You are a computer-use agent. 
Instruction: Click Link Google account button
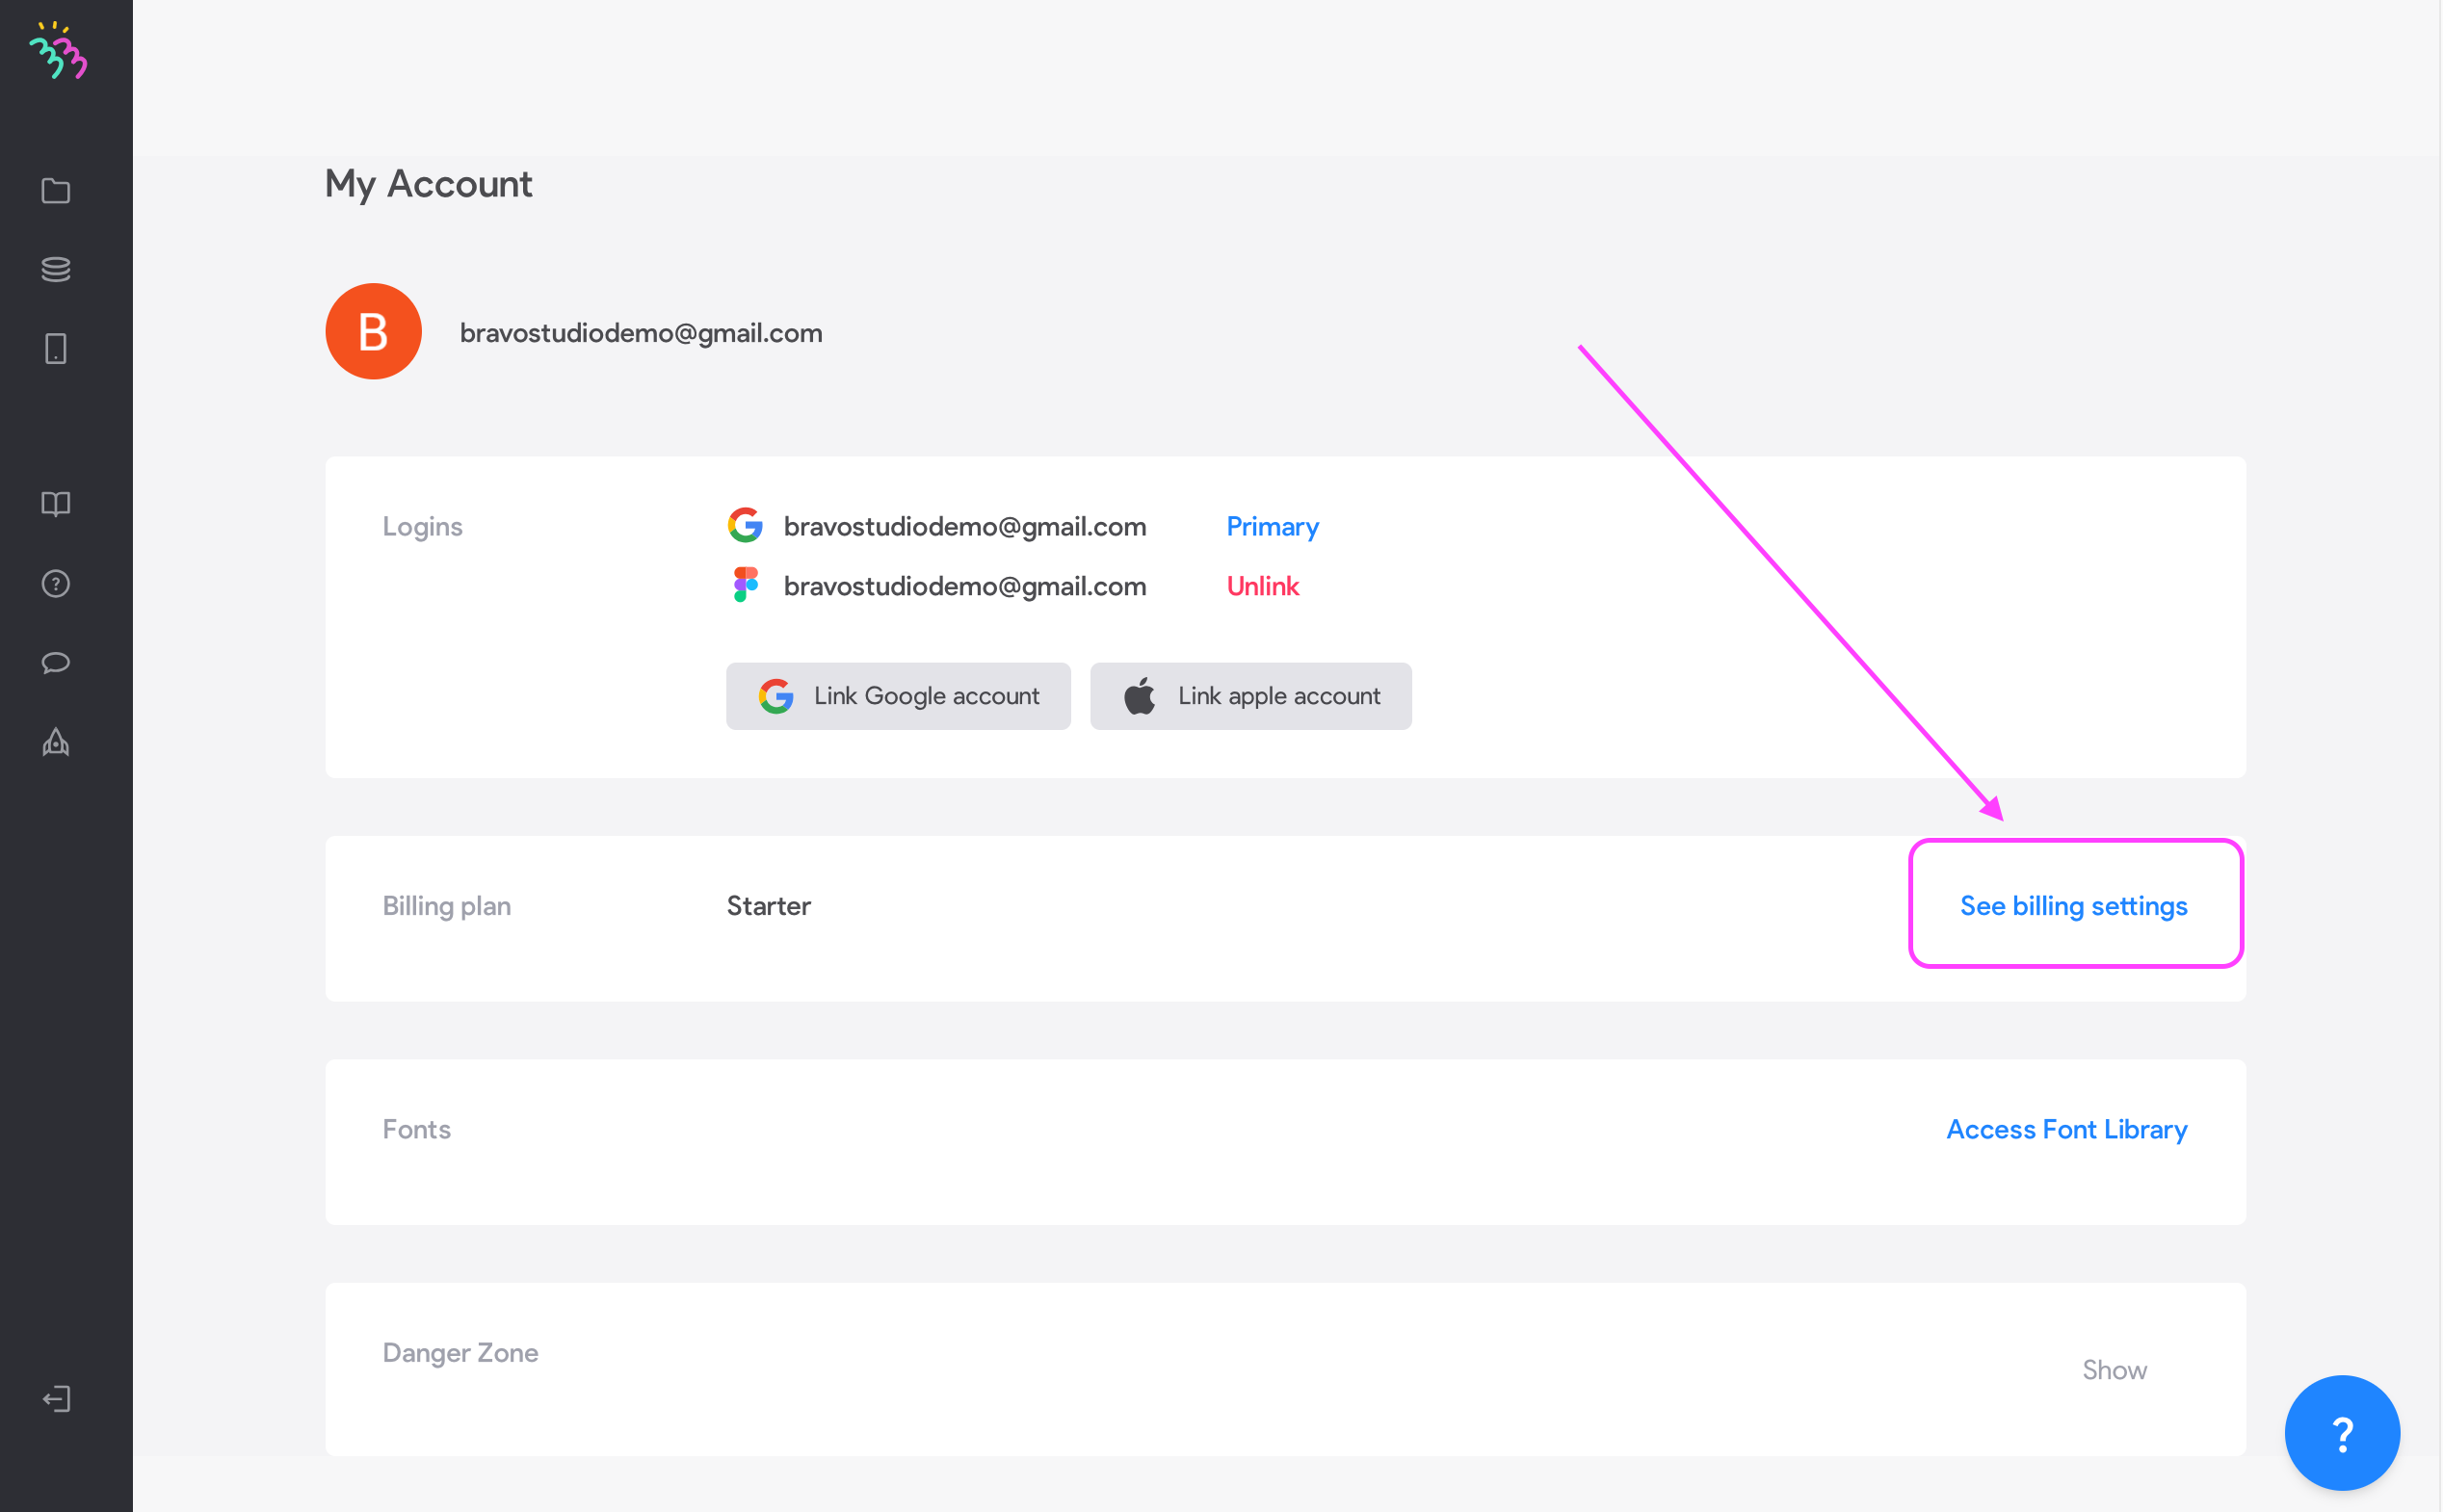click(898, 696)
